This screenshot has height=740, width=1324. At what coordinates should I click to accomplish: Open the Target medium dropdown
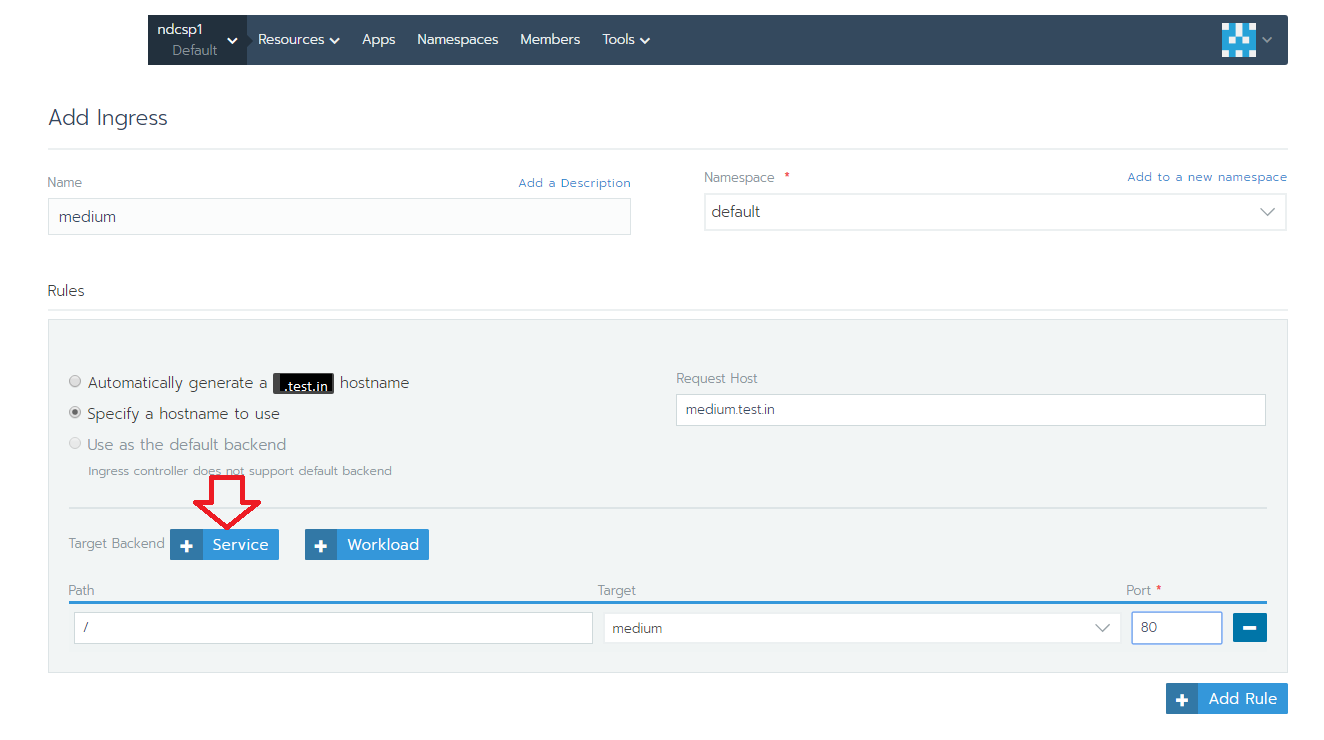(x=862, y=628)
